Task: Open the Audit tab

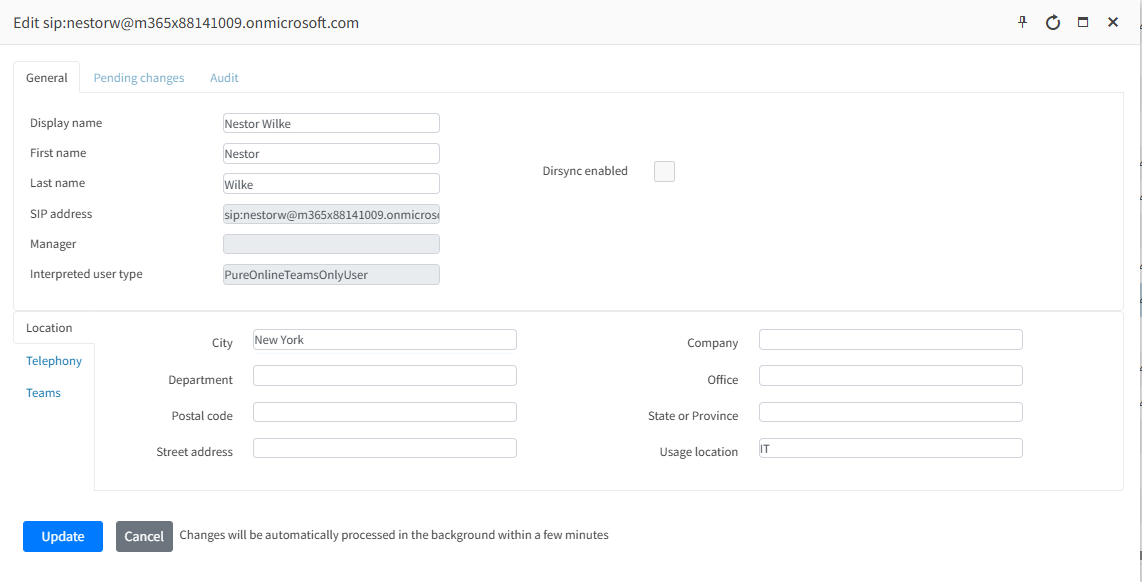Action: [x=224, y=78]
